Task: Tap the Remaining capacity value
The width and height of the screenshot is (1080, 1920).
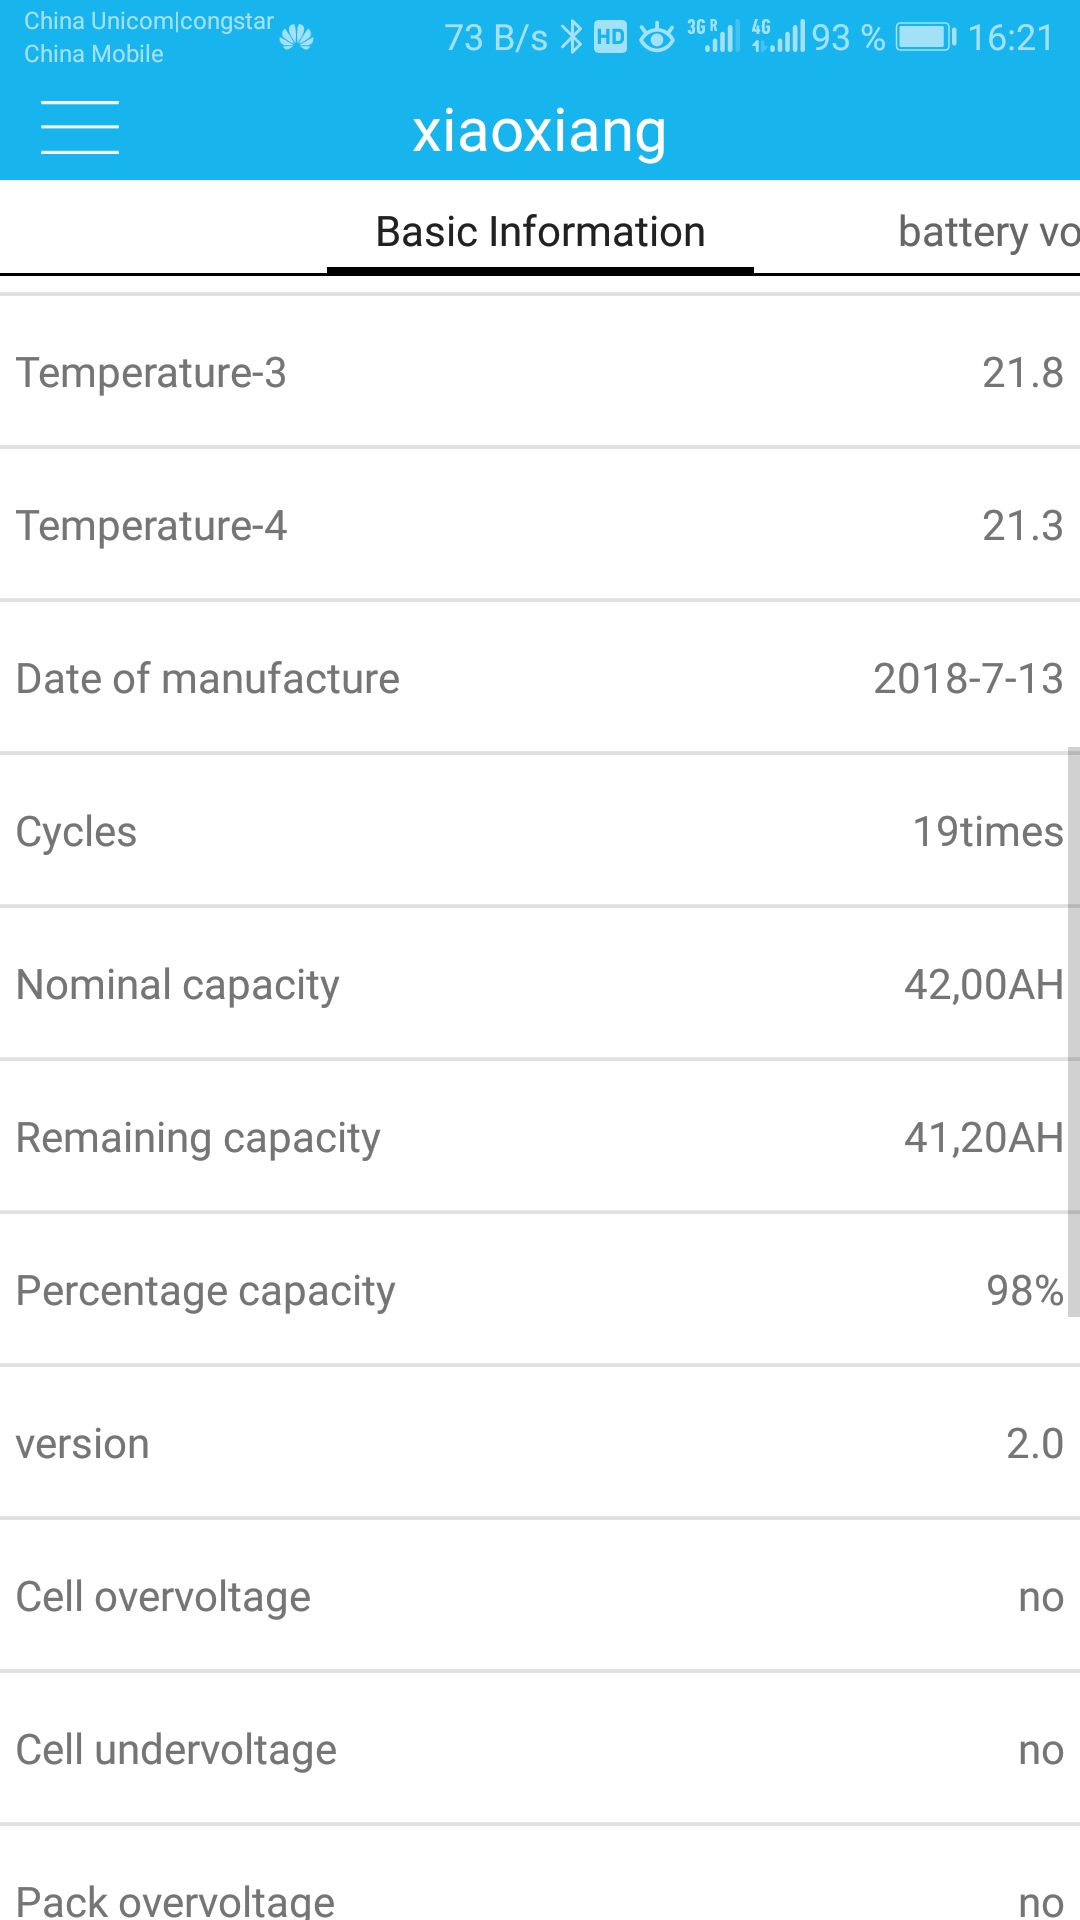Action: tap(983, 1138)
